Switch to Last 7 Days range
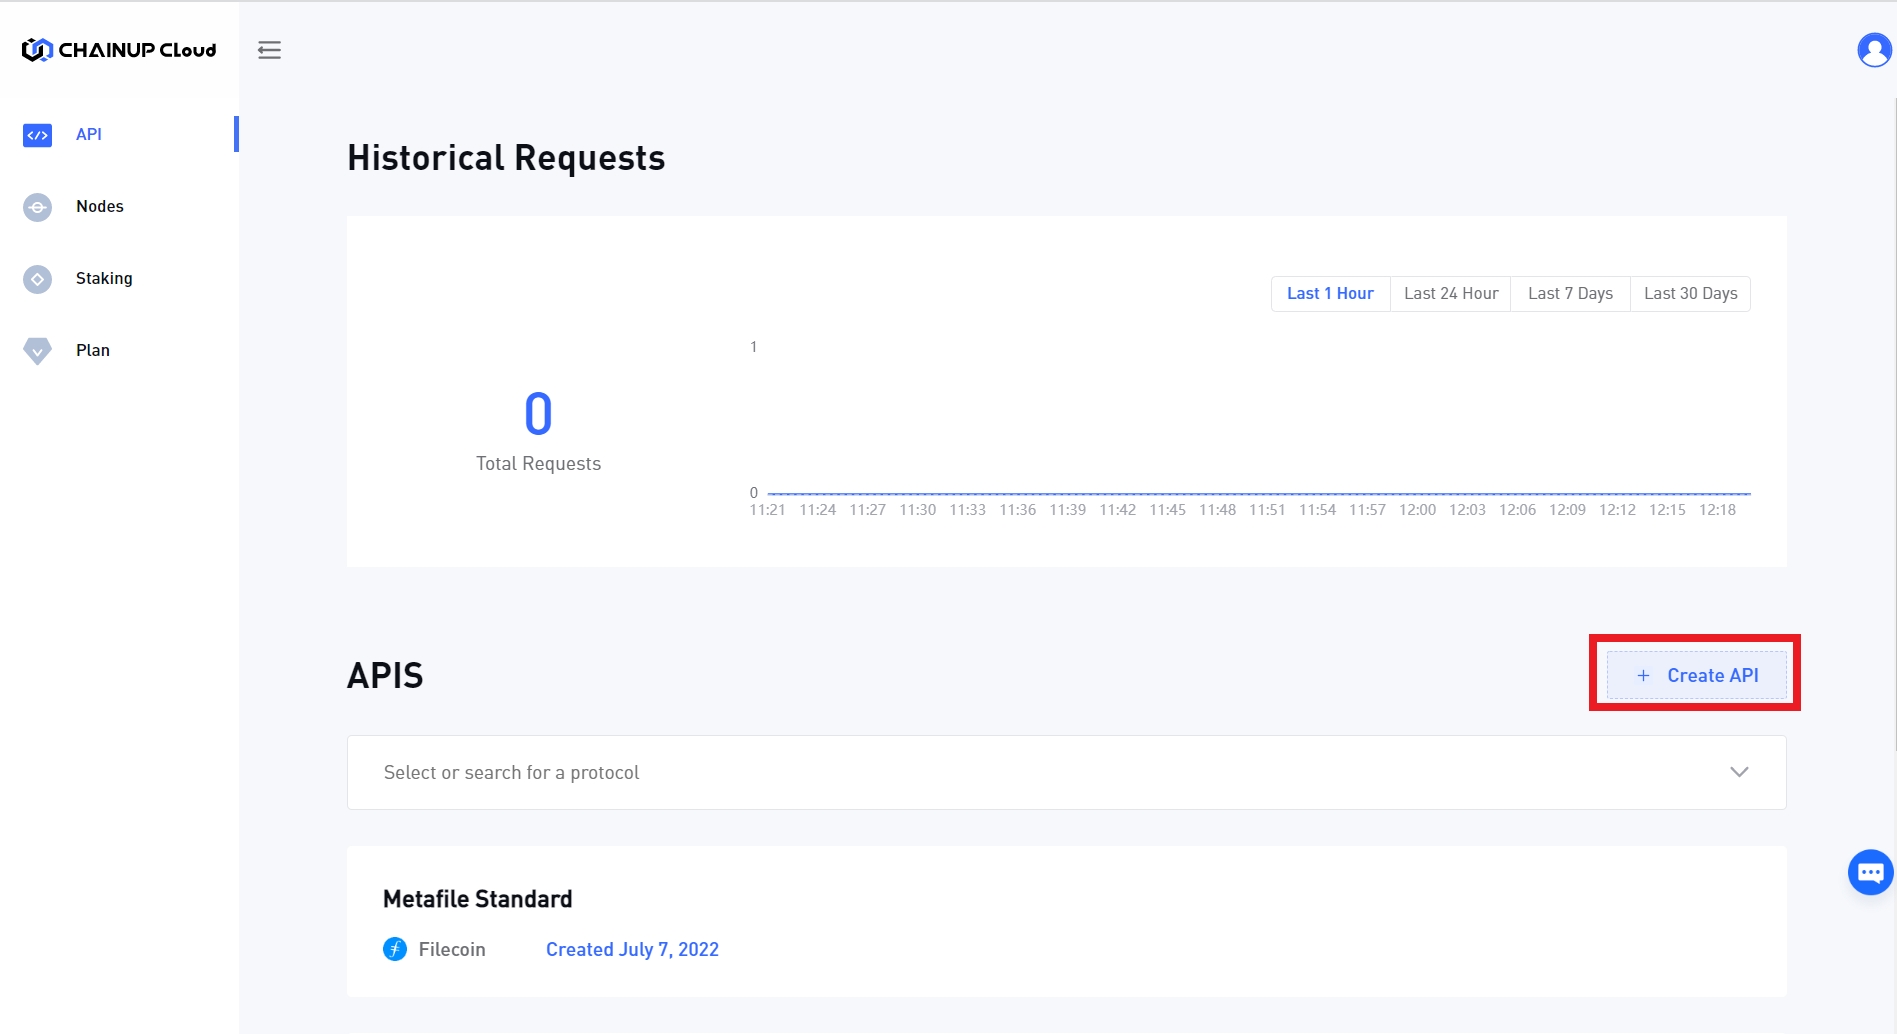Viewport: 1897px width, 1034px height. click(x=1570, y=294)
